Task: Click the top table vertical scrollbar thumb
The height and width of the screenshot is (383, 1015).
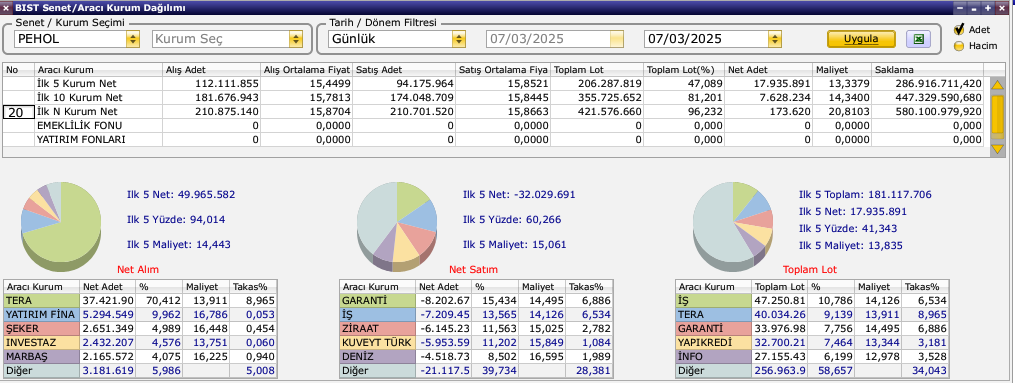Action: click(x=998, y=115)
